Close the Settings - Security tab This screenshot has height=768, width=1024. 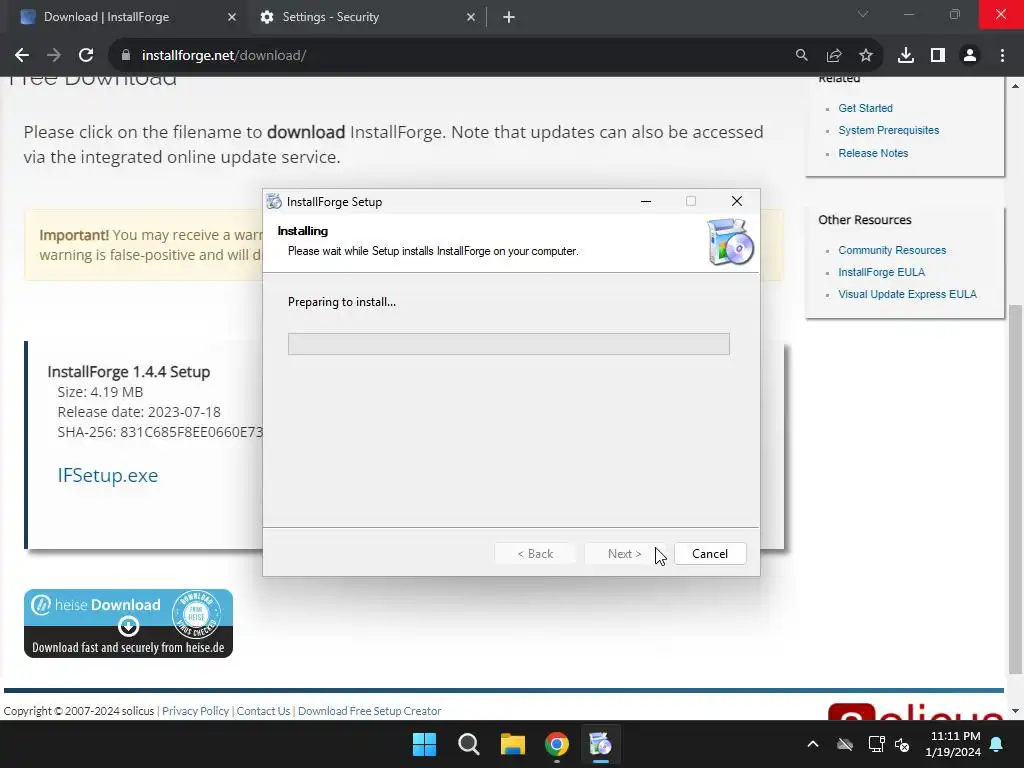pyautogui.click(x=471, y=18)
